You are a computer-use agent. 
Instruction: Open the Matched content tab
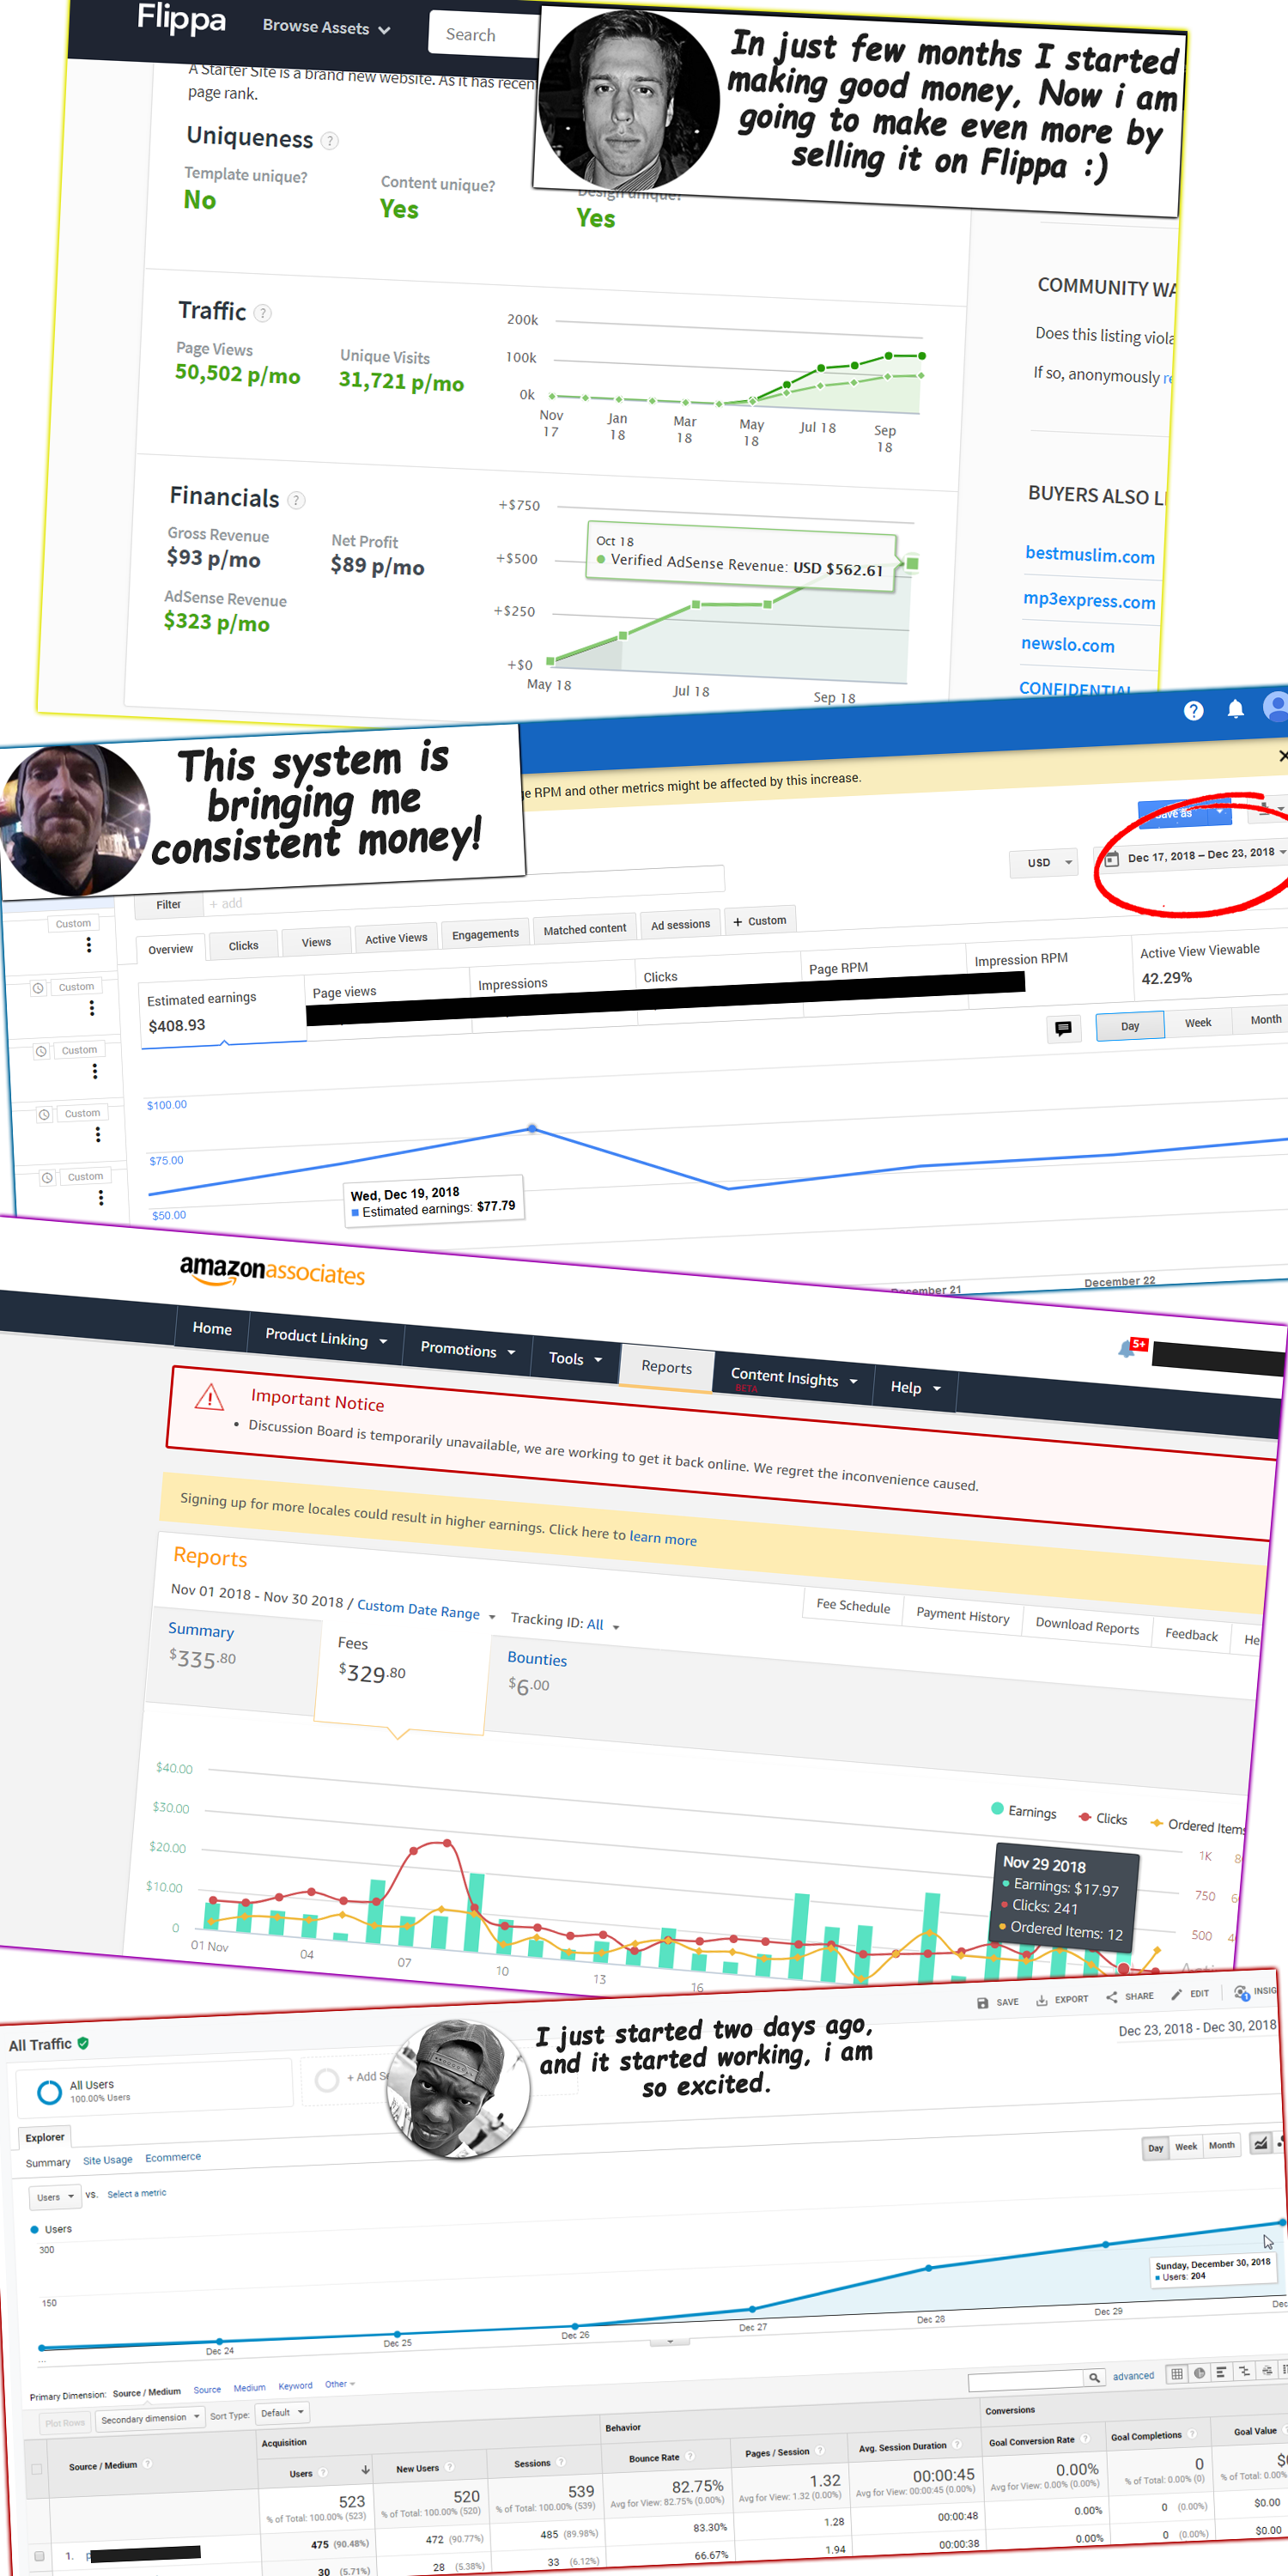click(585, 929)
